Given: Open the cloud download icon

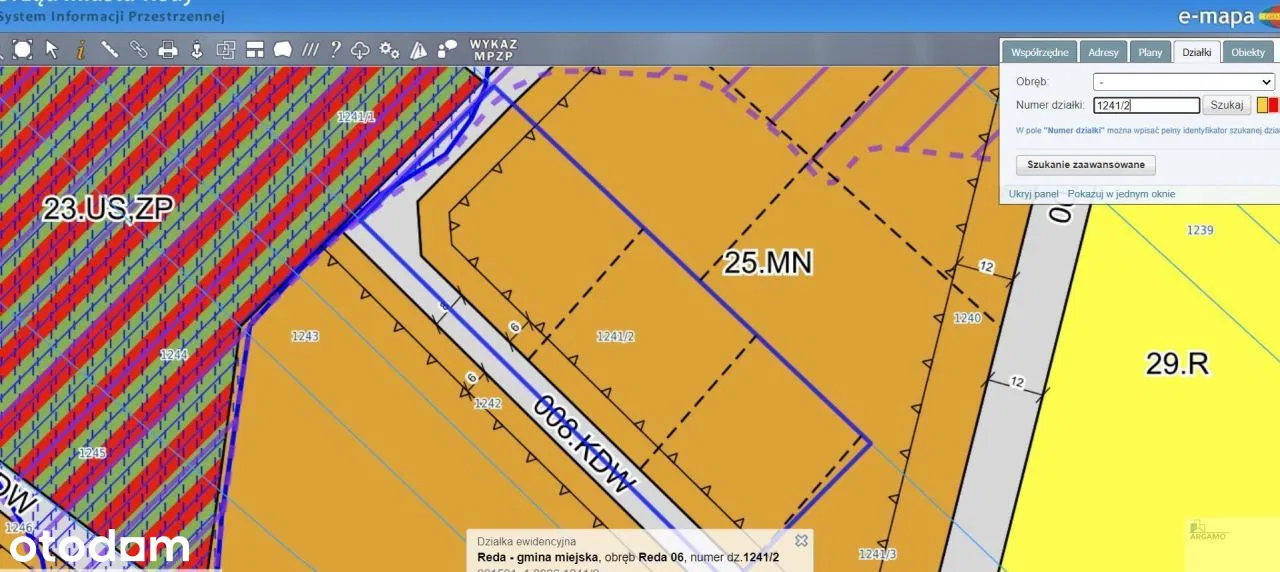Looking at the screenshot, I should point(361,49).
